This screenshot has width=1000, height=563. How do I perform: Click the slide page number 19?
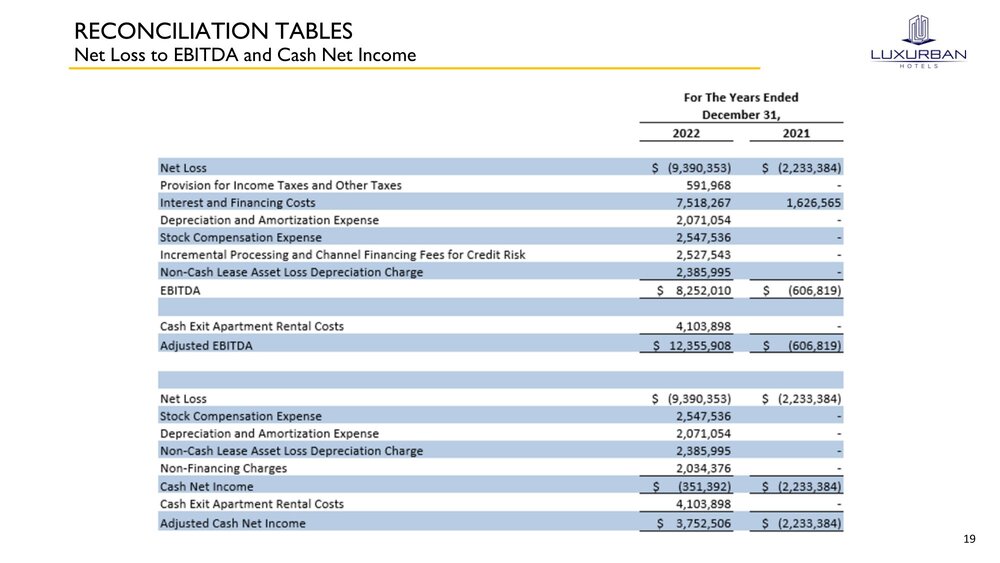click(x=968, y=540)
